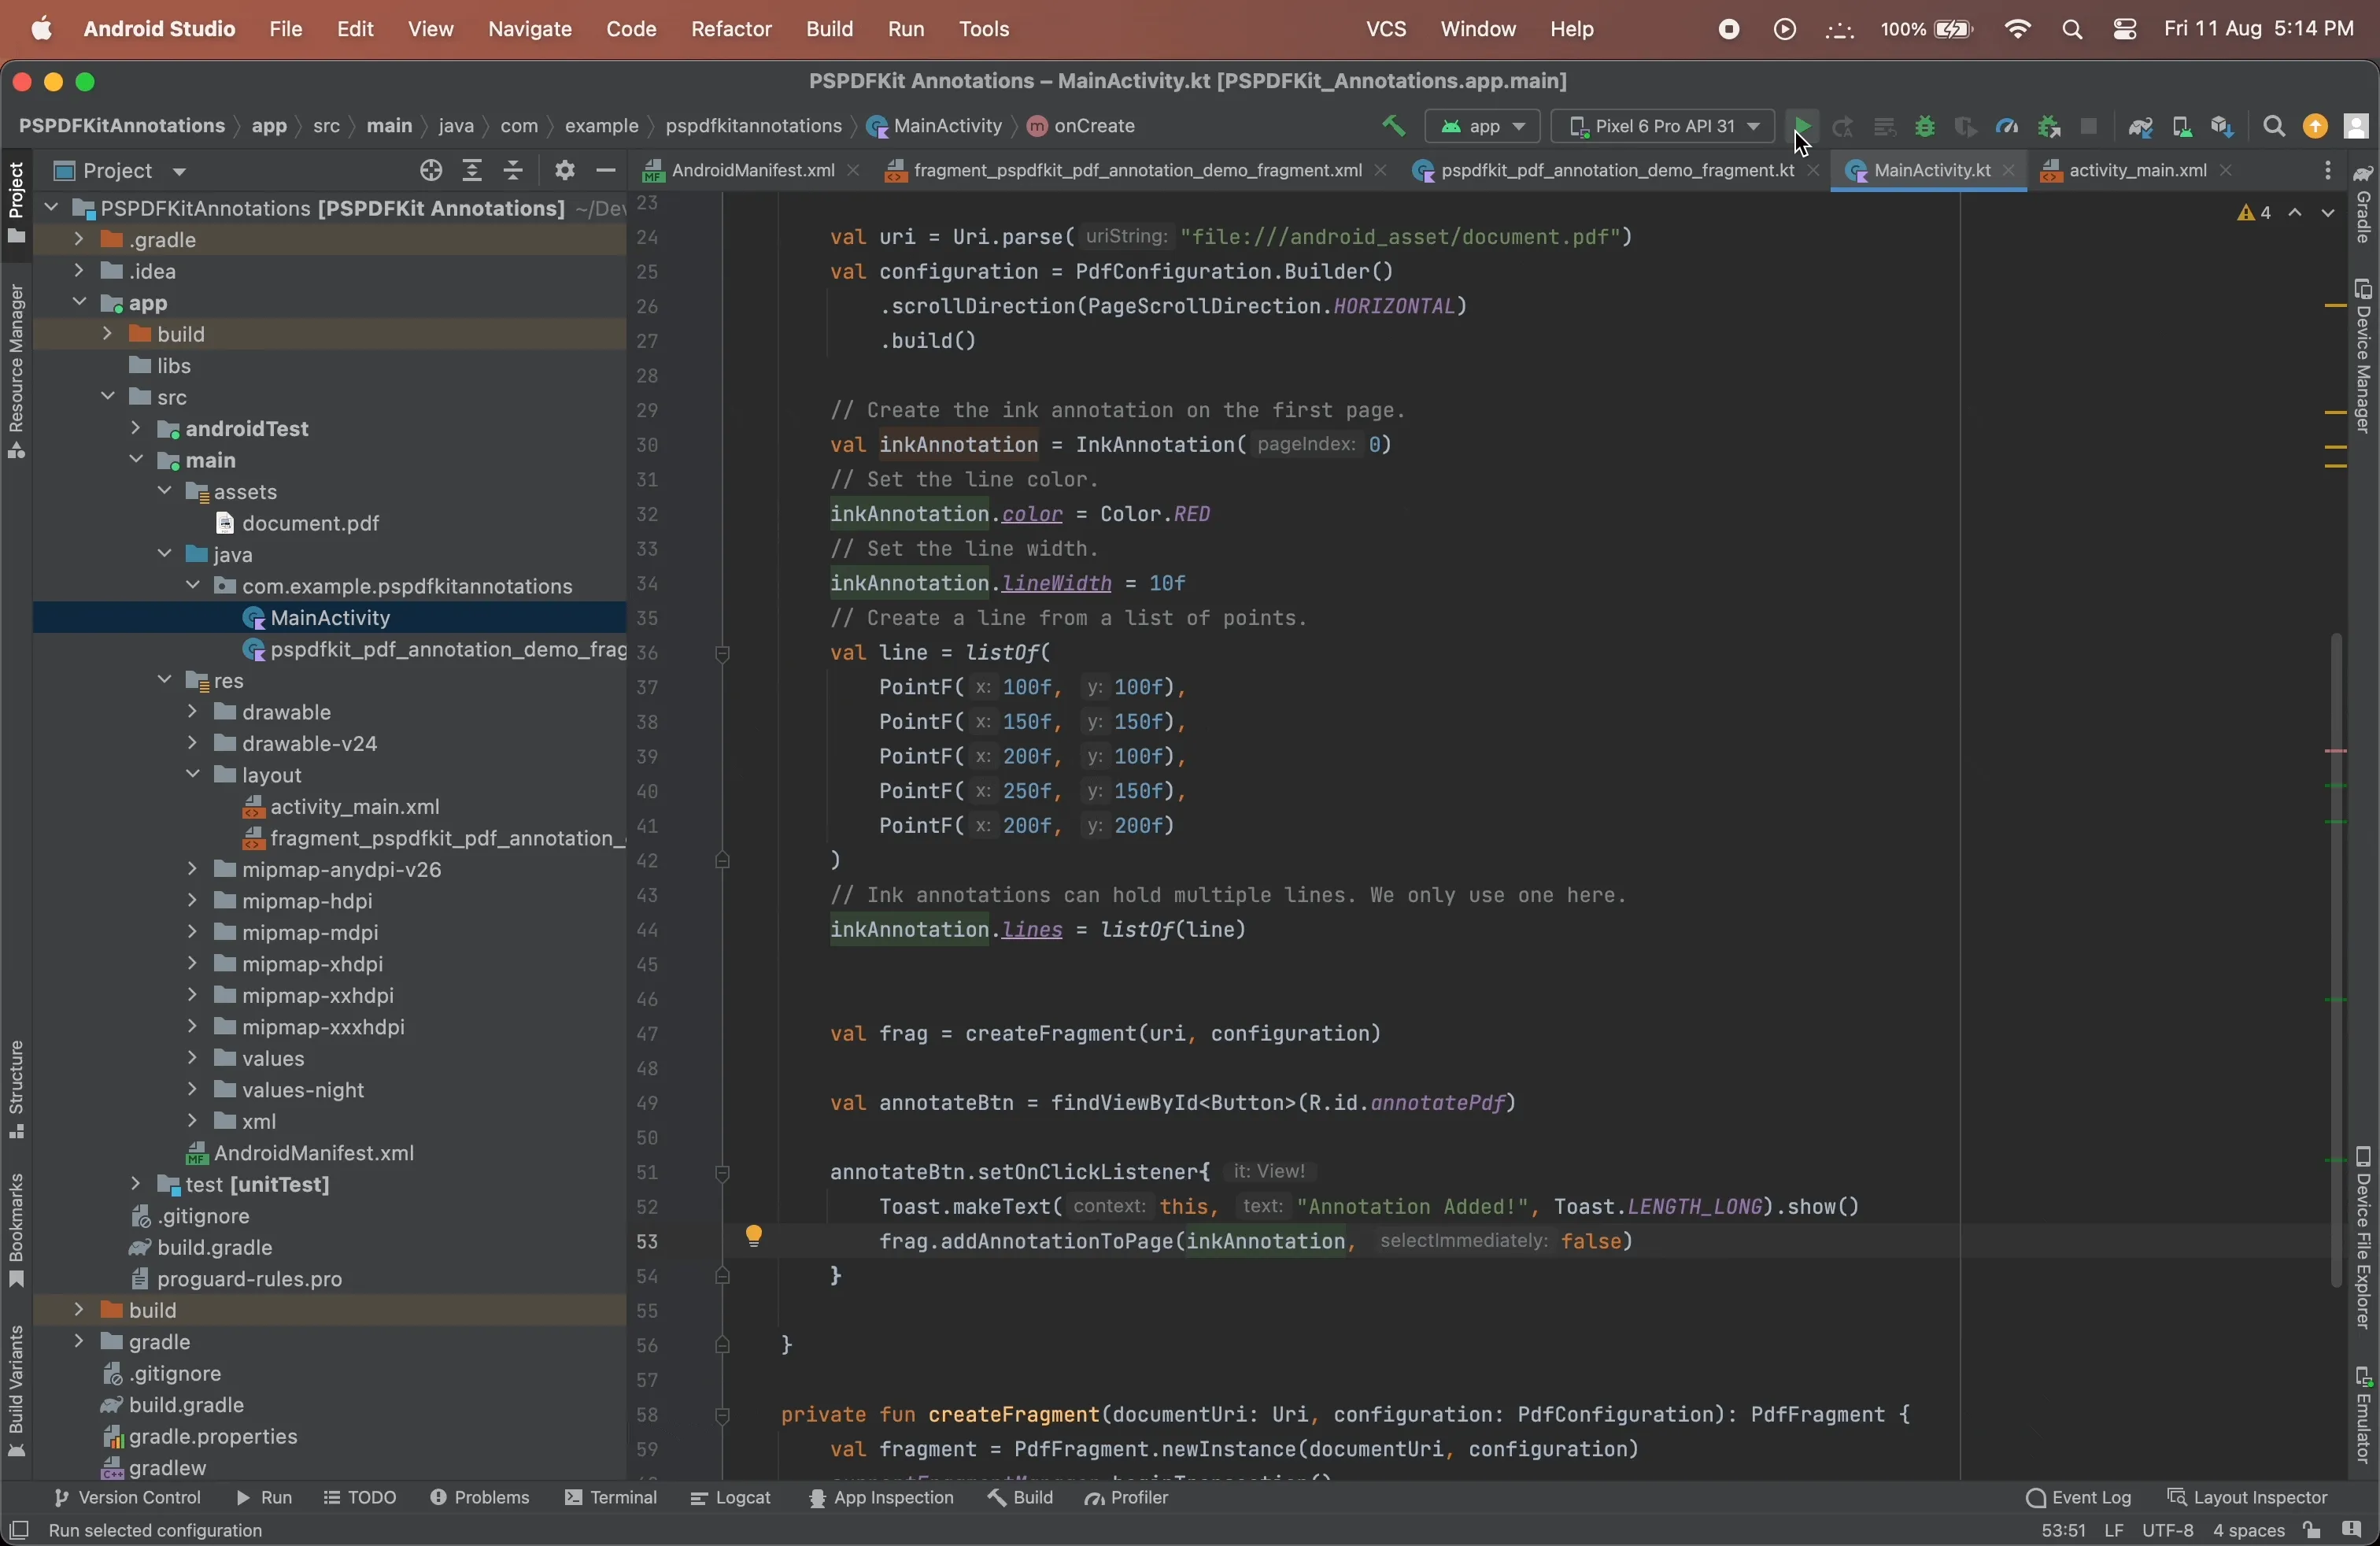
Task: Click Select Opened File target icon
Action: [431, 171]
